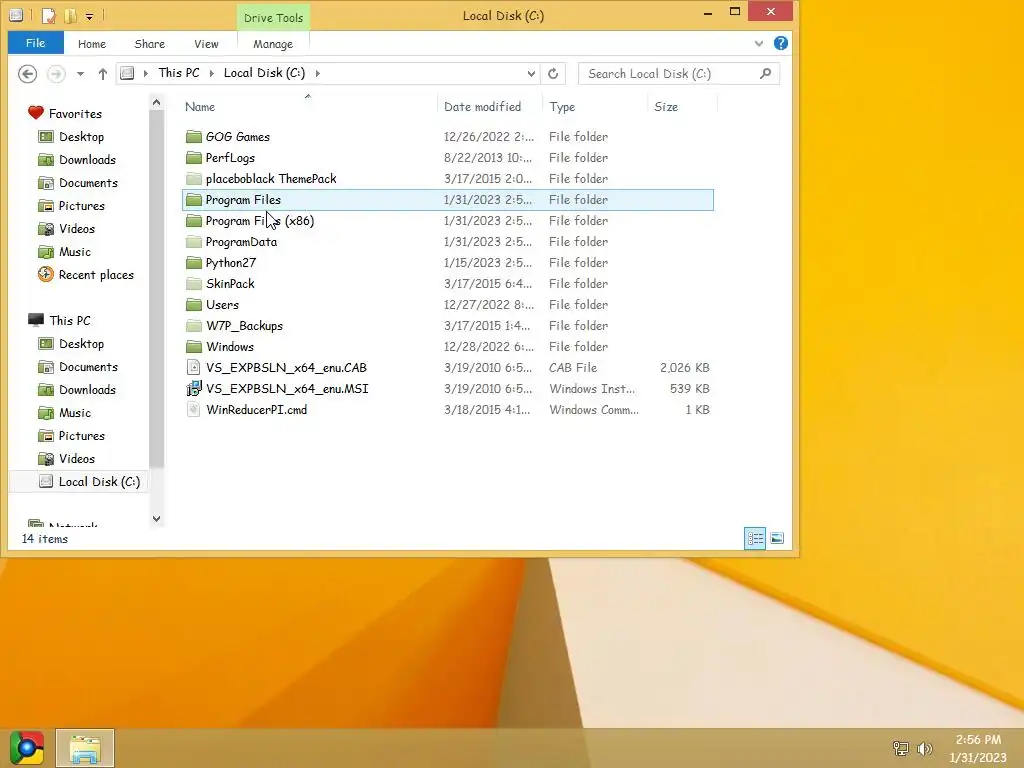Select the ProgramData folder
1024x768 pixels.
[448, 242]
